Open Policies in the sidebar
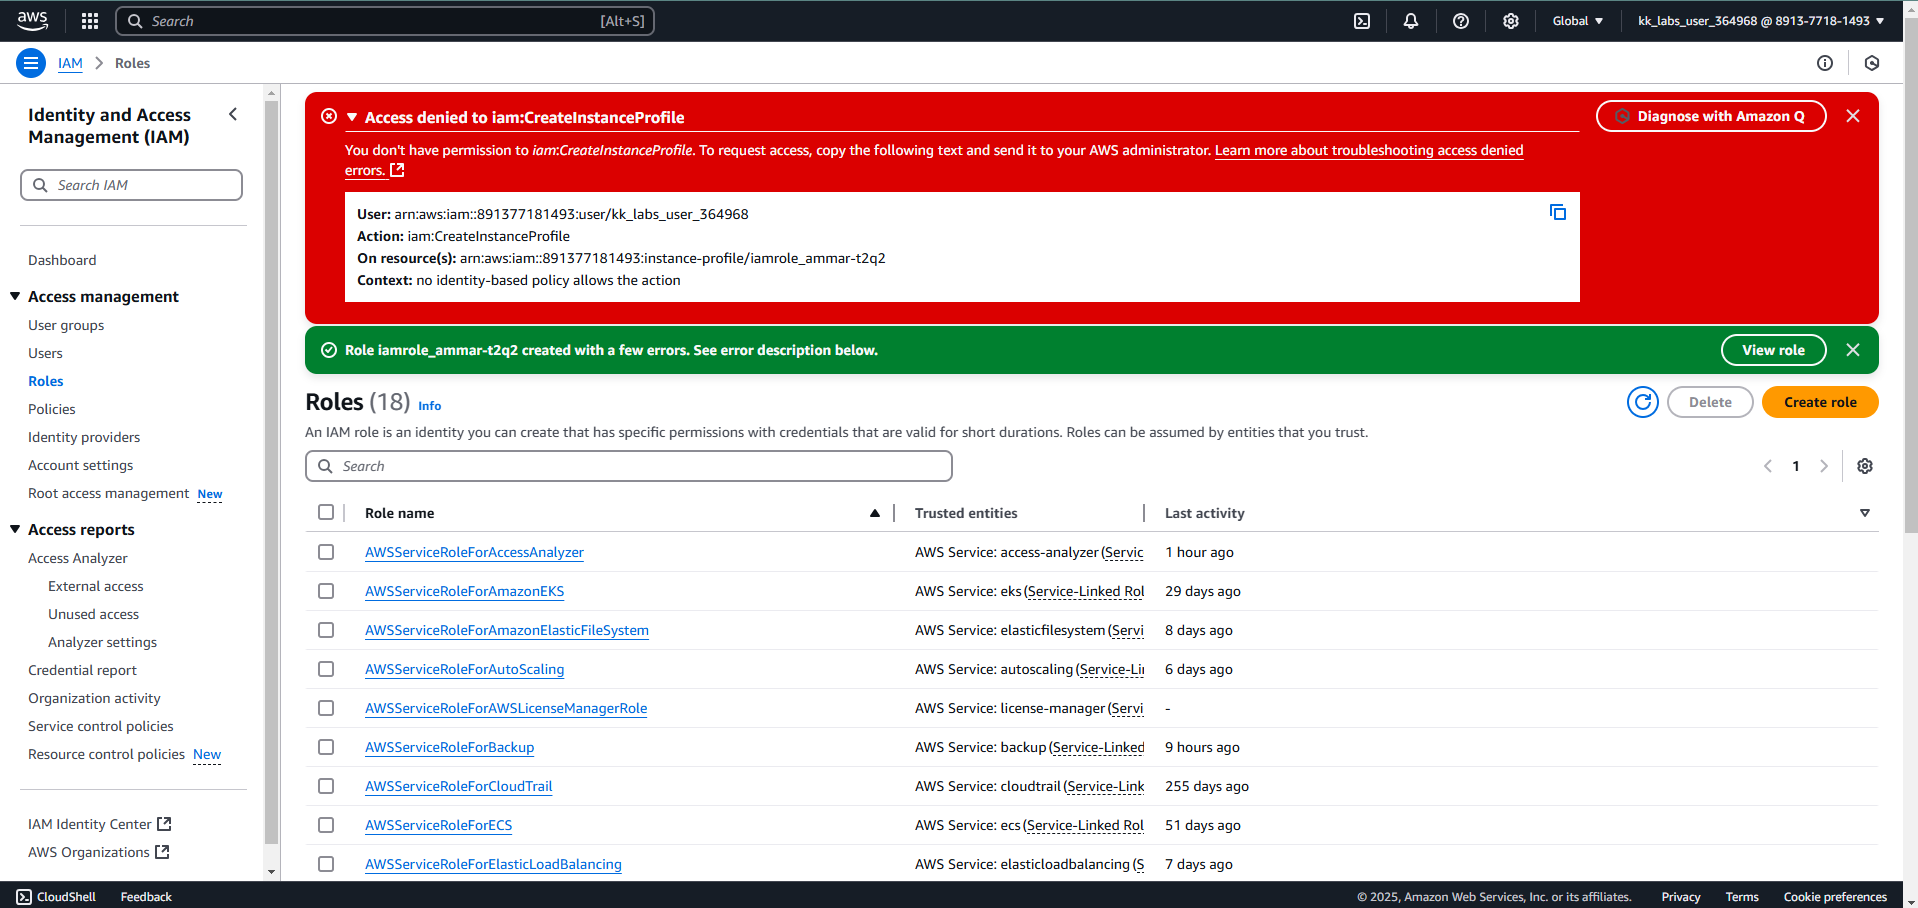1918x908 pixels. pyautogui.click(x=52, y=409)
